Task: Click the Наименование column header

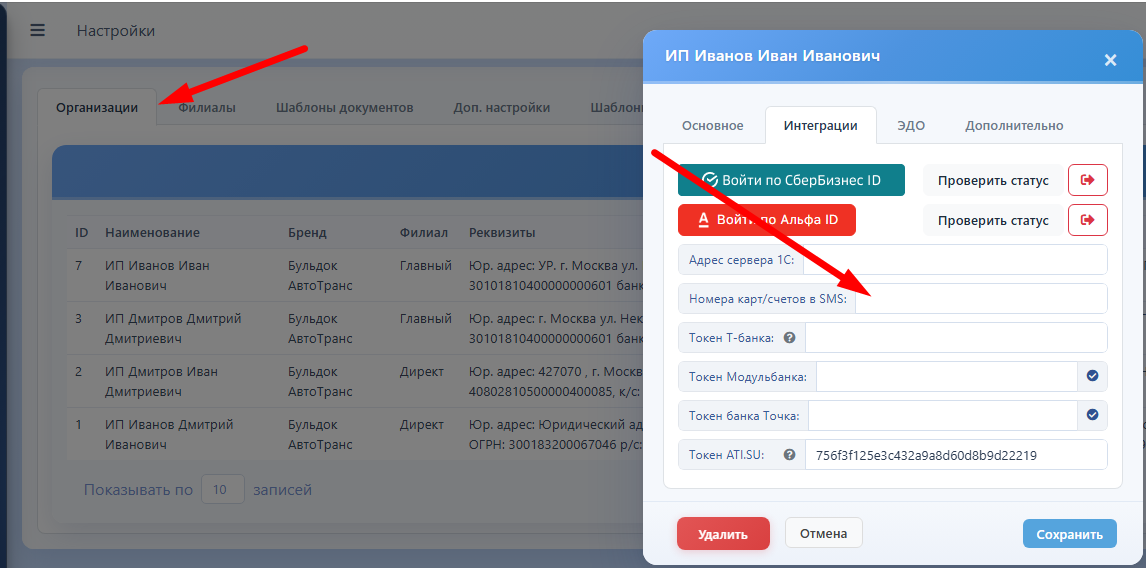Action: (152, 232)
